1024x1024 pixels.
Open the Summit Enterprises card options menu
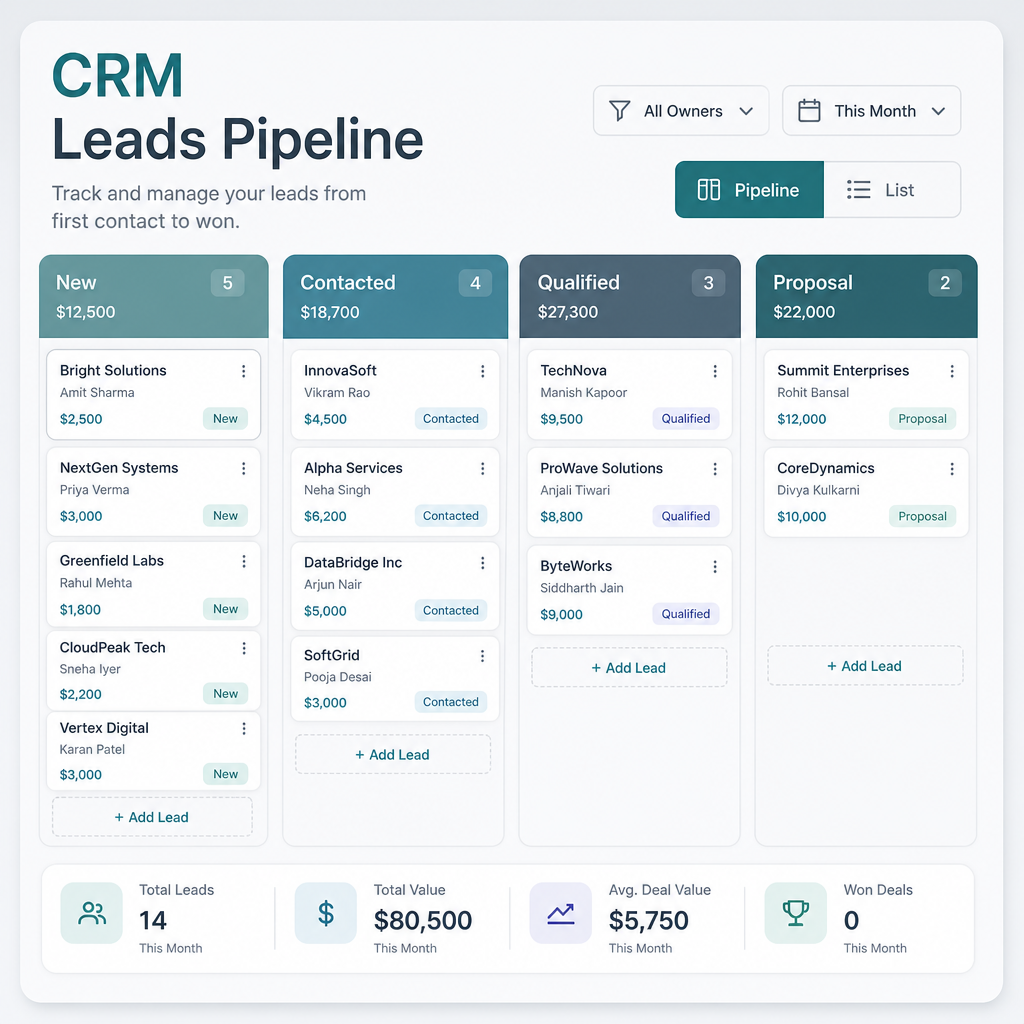point(952,371)
